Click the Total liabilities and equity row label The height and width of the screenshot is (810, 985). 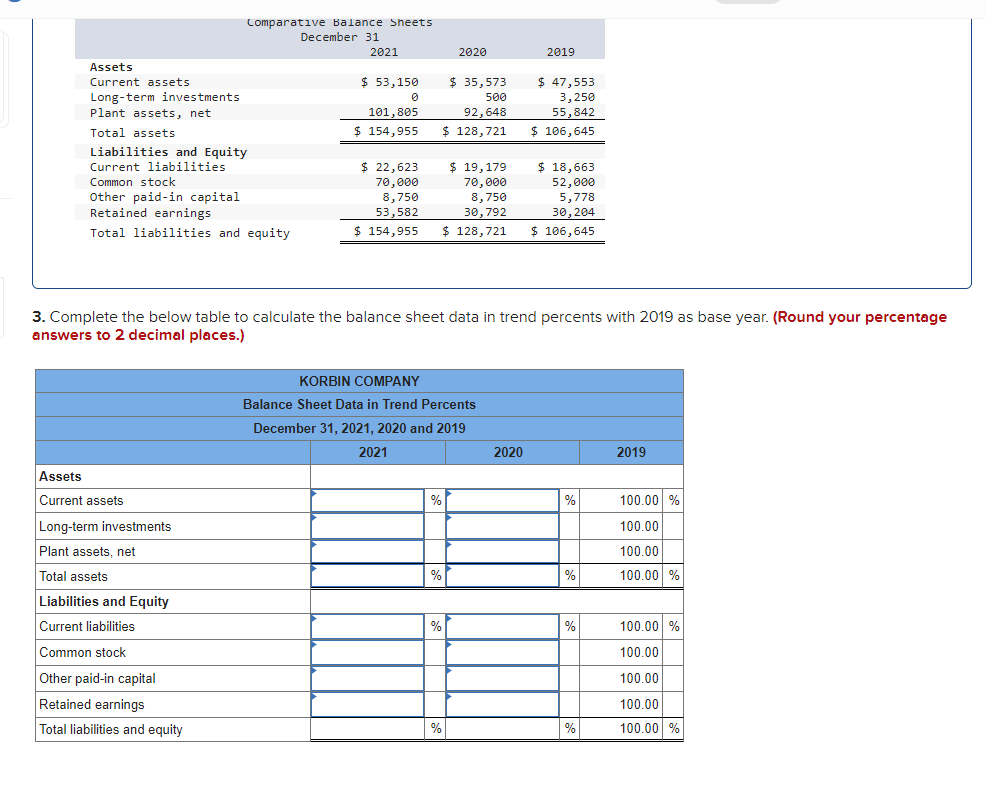point(110,729)
